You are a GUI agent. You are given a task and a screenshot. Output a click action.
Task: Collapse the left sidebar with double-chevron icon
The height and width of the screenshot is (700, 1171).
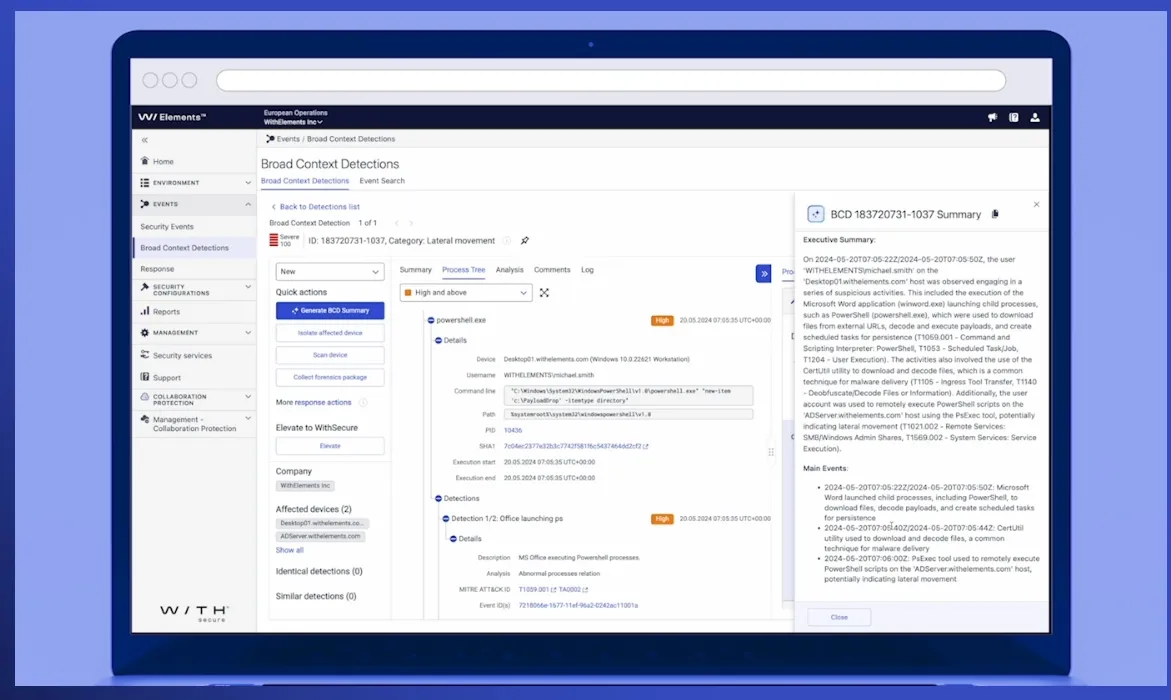(x=145, y=140)
